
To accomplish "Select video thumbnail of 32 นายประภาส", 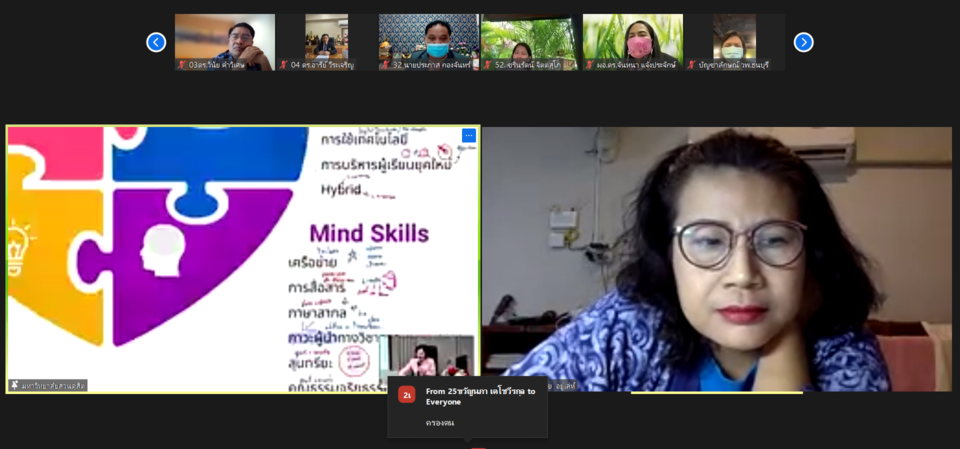I will coord(429,42).
